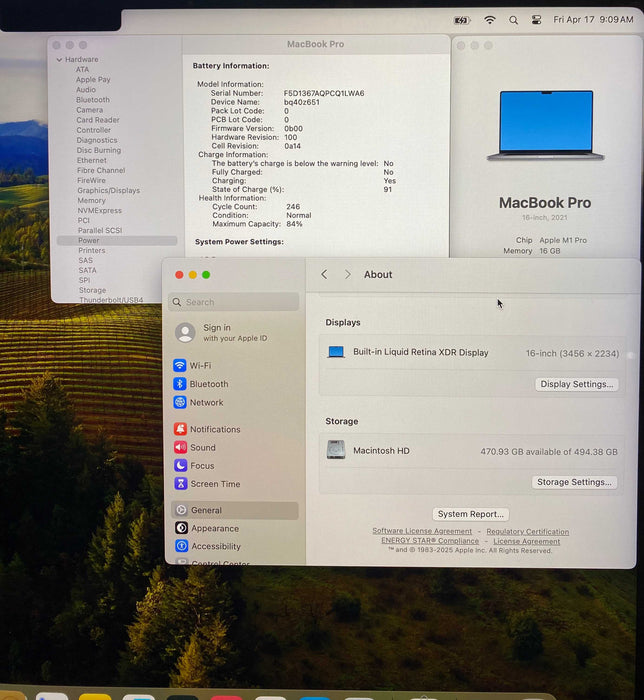The width and height of the screenshot is (644, 700).
Task: Select Power in the System Information sidebar
Action: pyautogui.click(x=117, y=240)
